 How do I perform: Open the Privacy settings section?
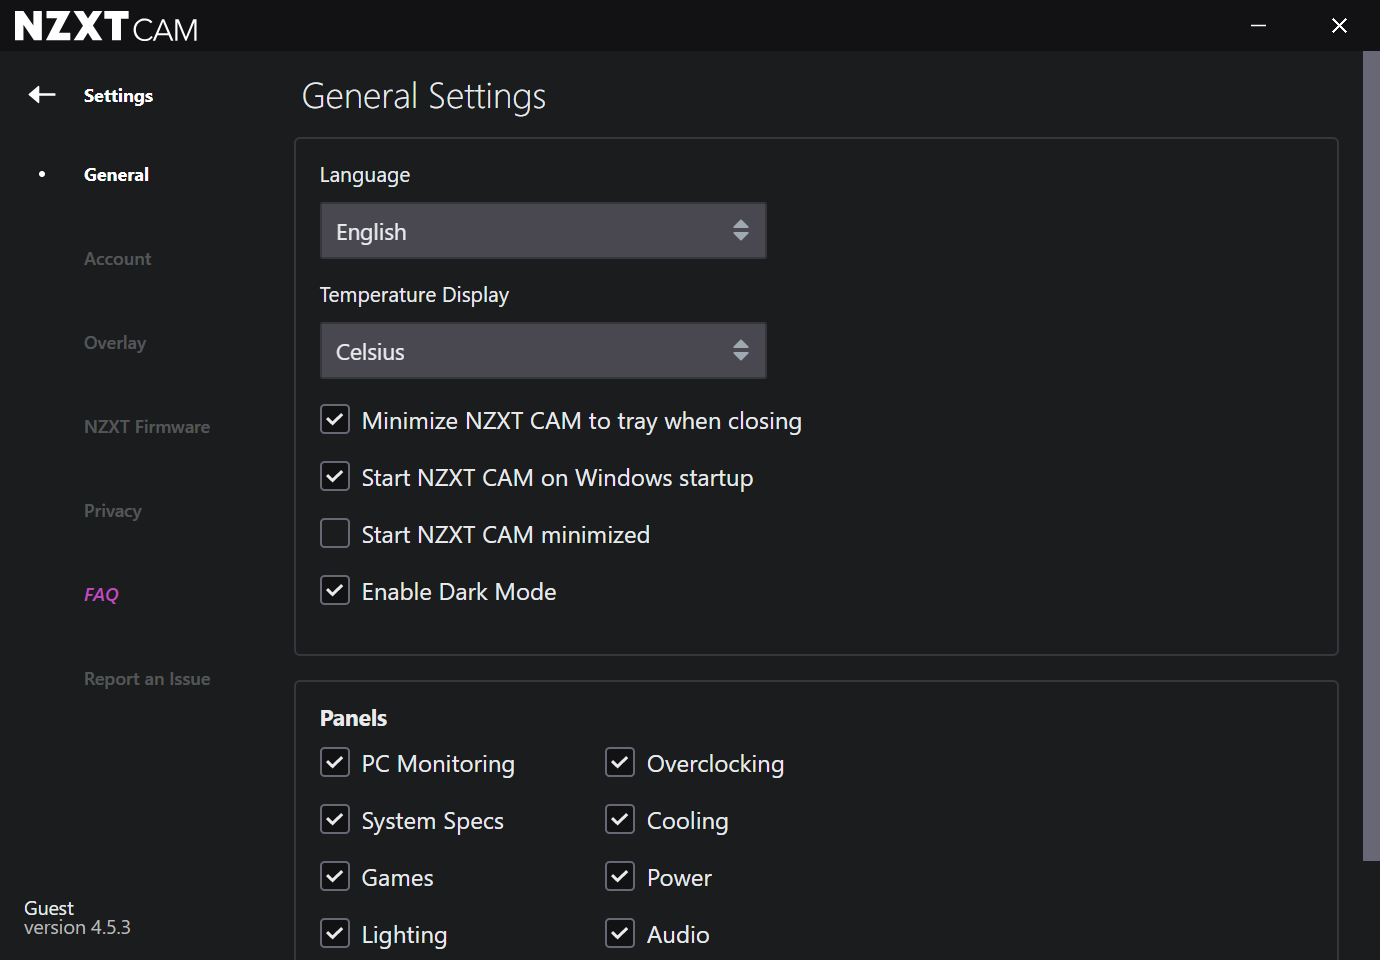[113, 510]
